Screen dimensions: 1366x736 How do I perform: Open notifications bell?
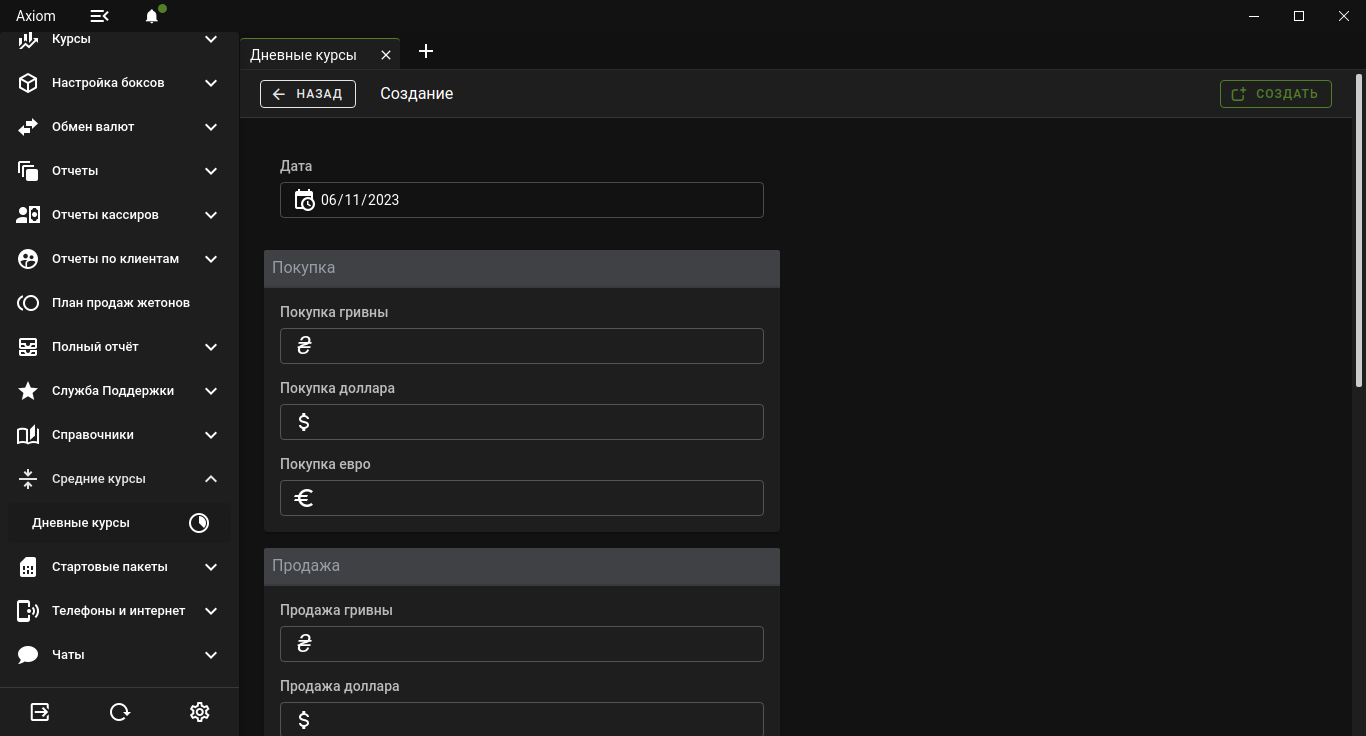(x=152, y=16)
